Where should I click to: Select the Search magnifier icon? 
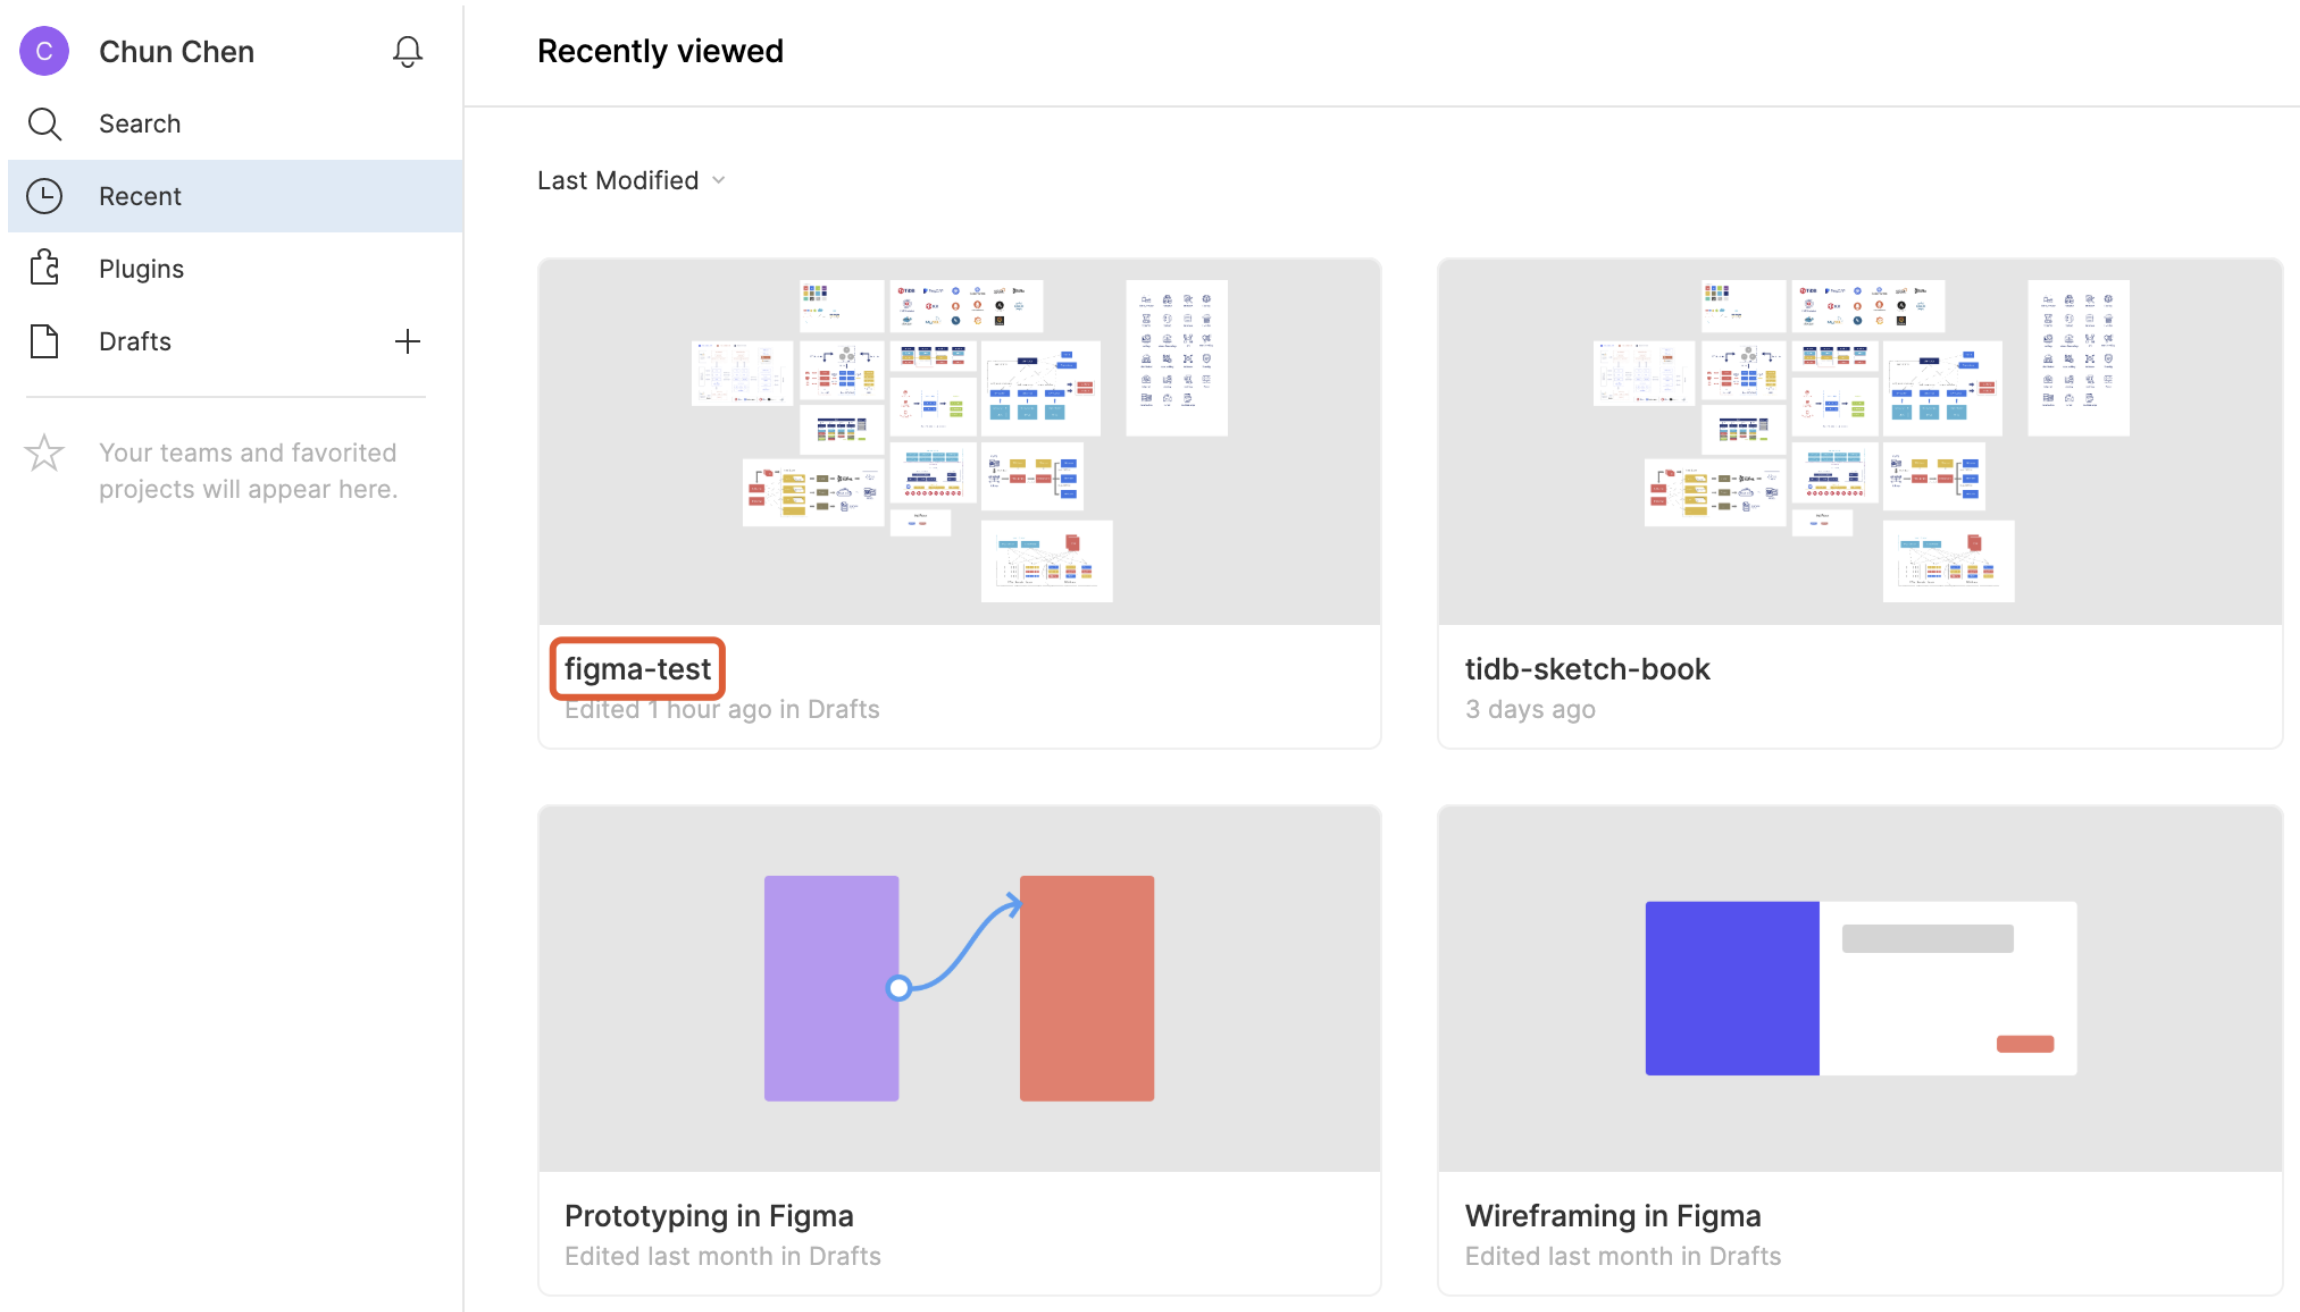[x=44, y=123]
